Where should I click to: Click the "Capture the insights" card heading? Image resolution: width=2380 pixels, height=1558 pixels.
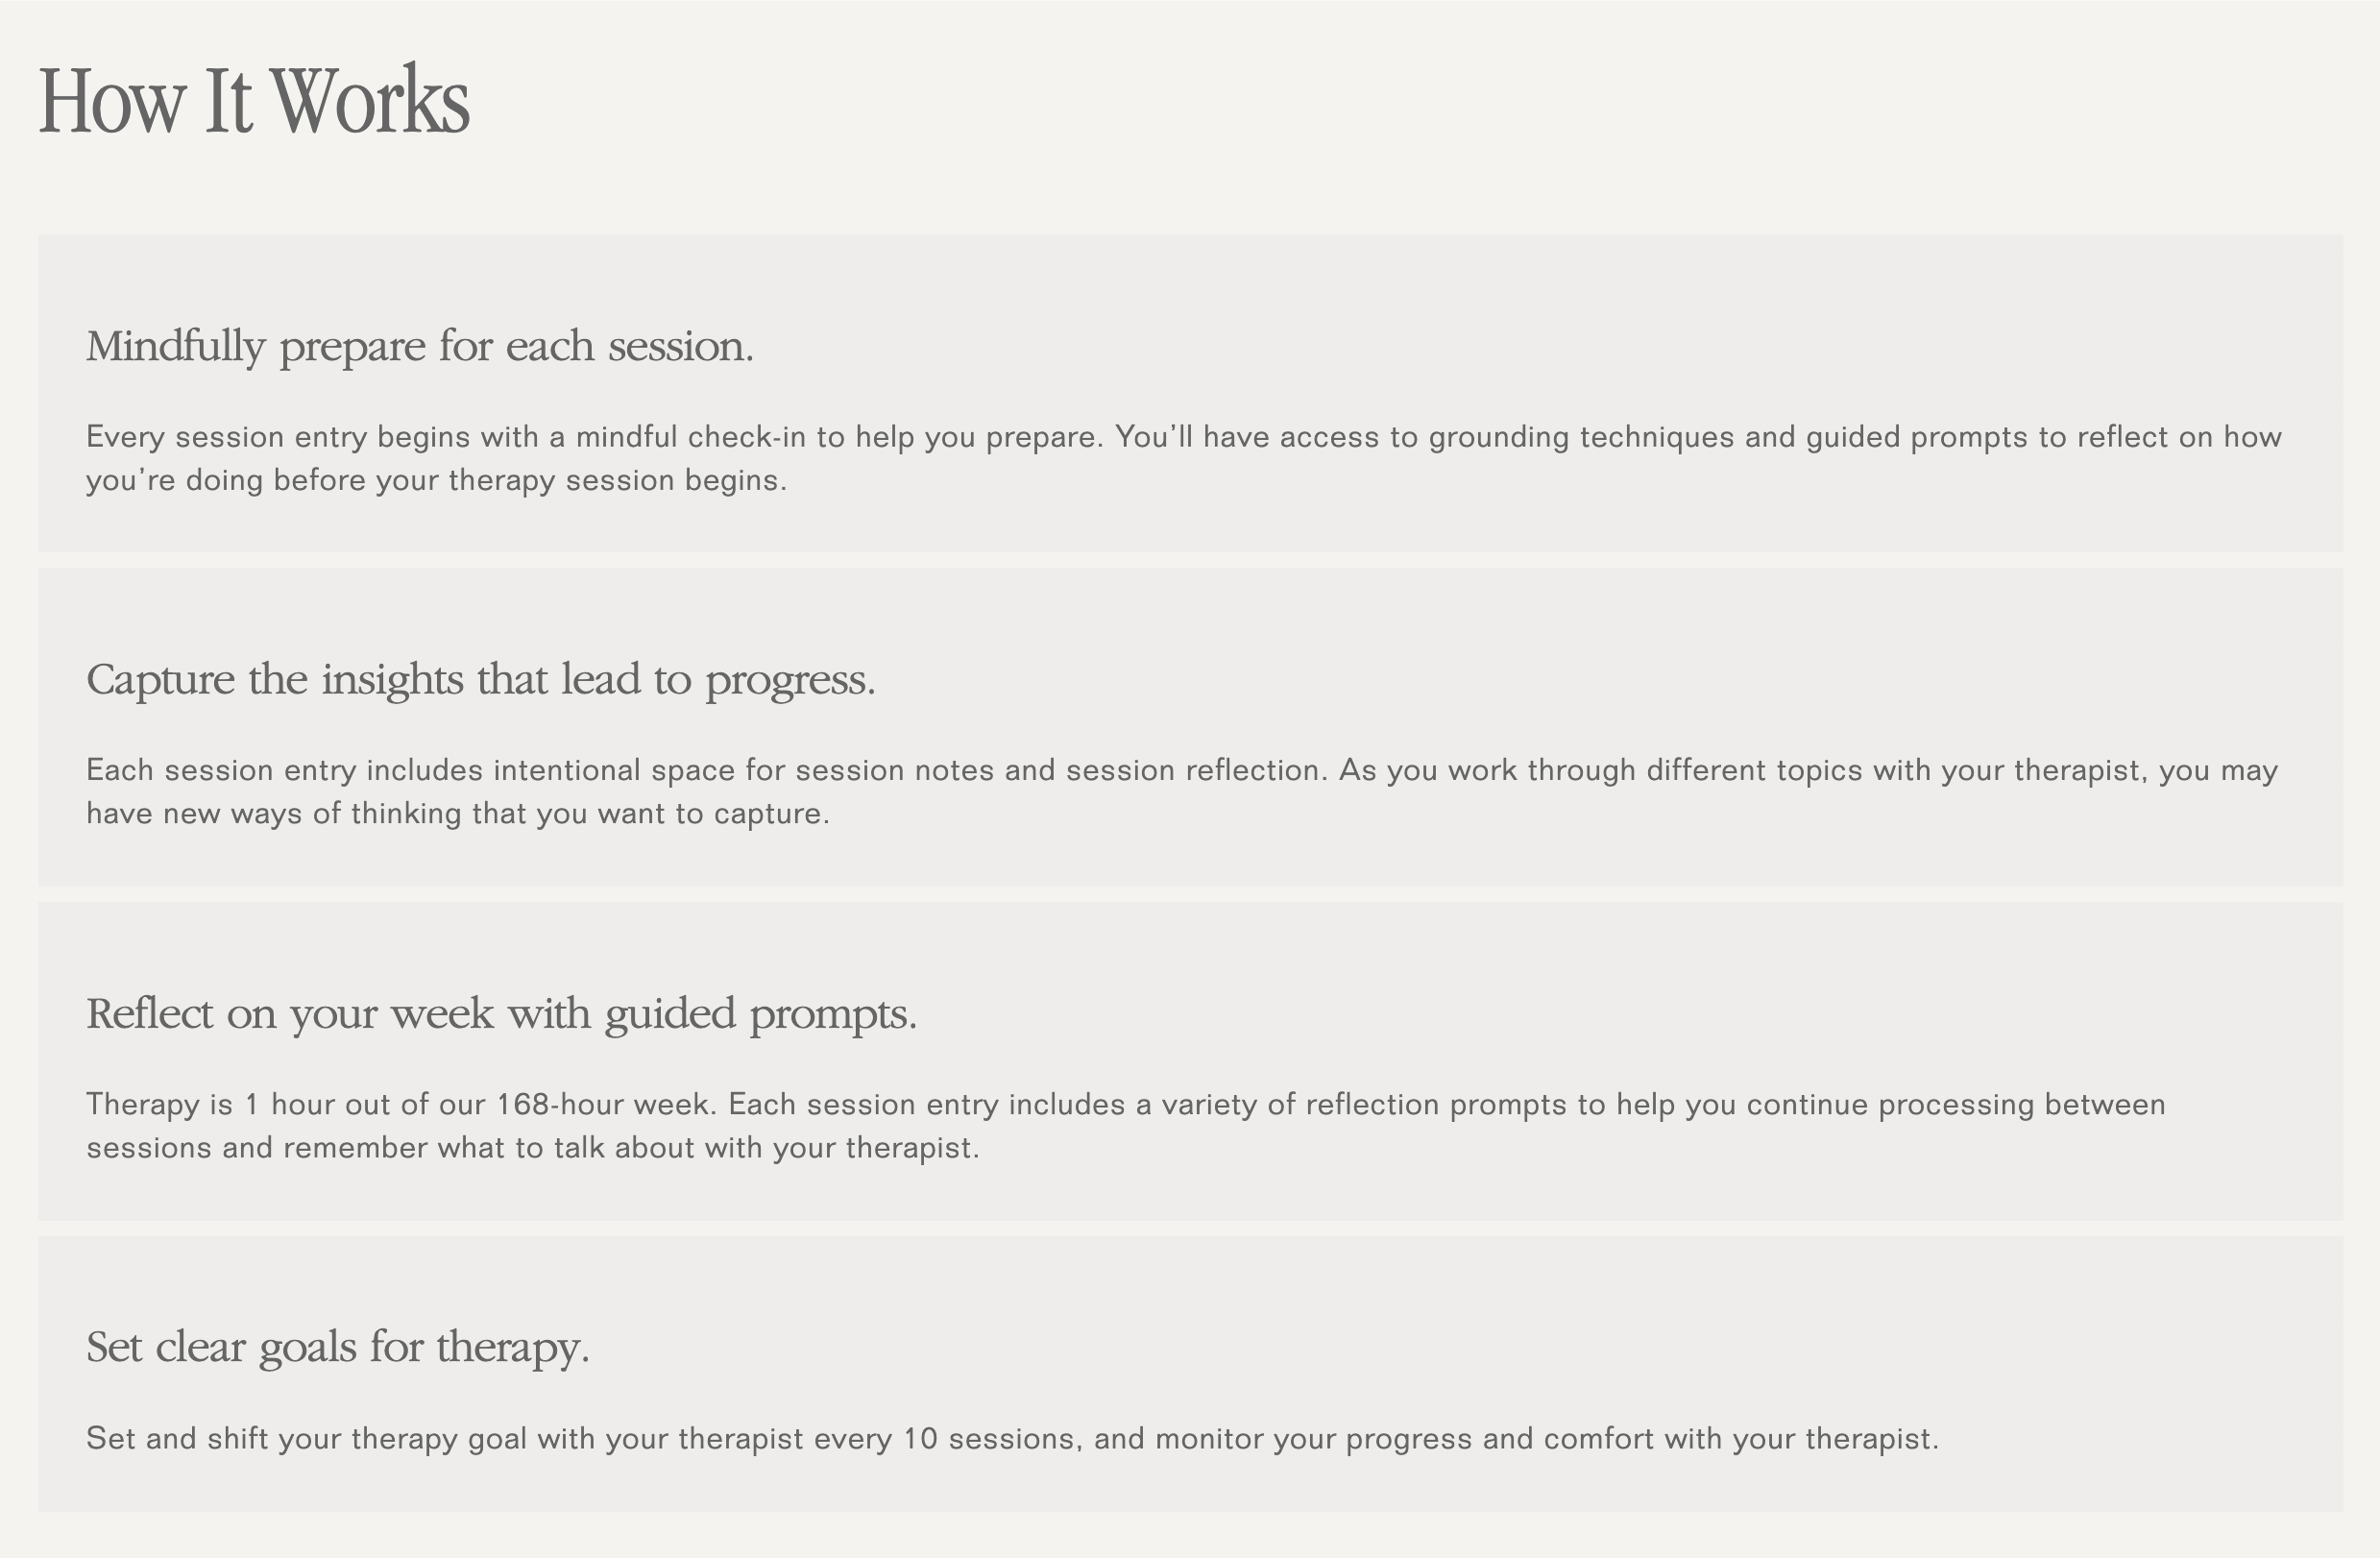coord(481,679)
